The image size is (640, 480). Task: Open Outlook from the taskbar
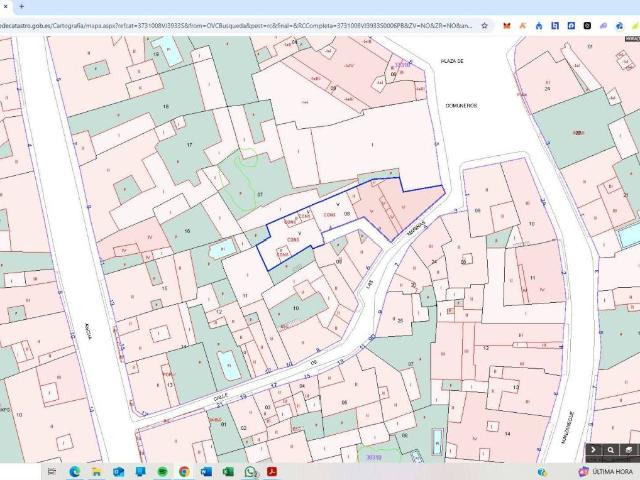coord(119,471)
